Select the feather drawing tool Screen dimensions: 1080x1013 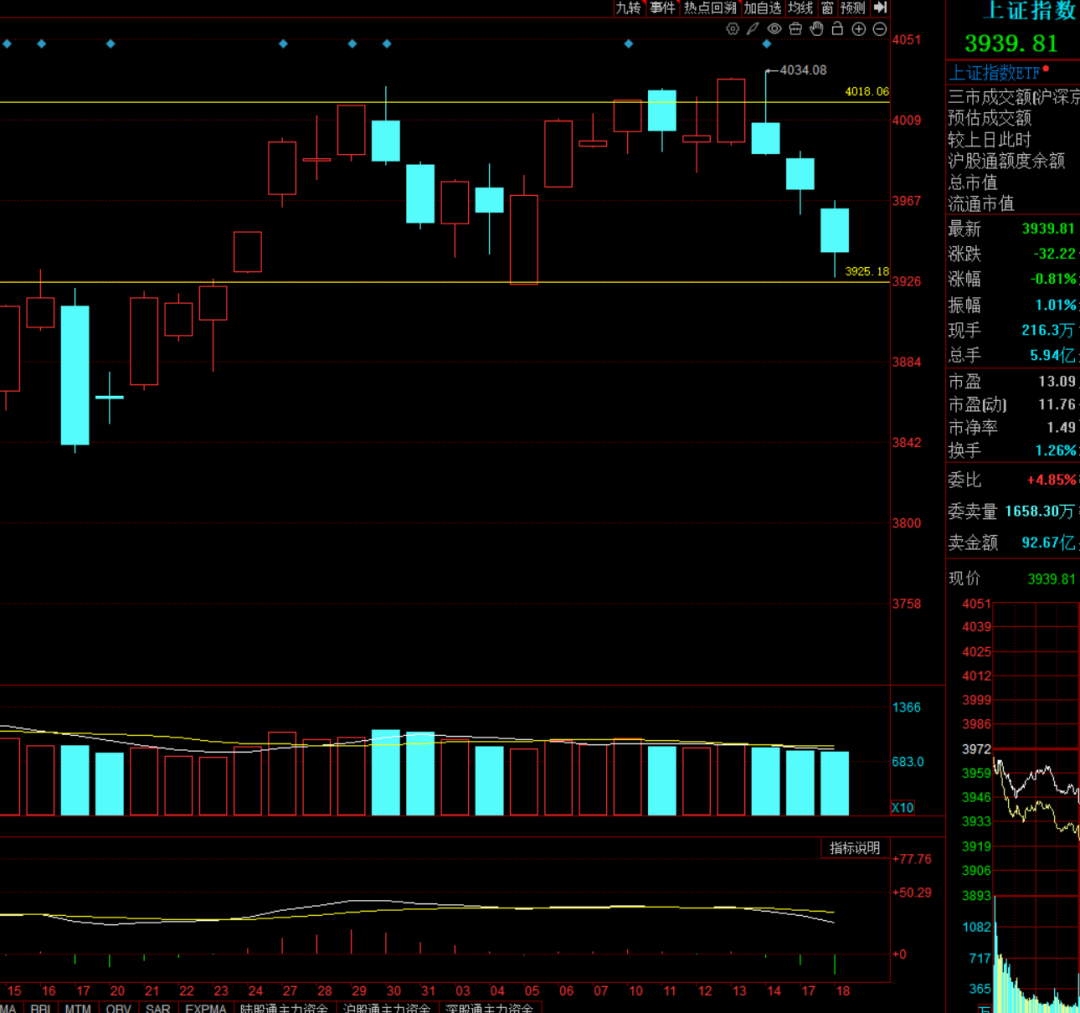pyautogui.click(x=753, y=29)
